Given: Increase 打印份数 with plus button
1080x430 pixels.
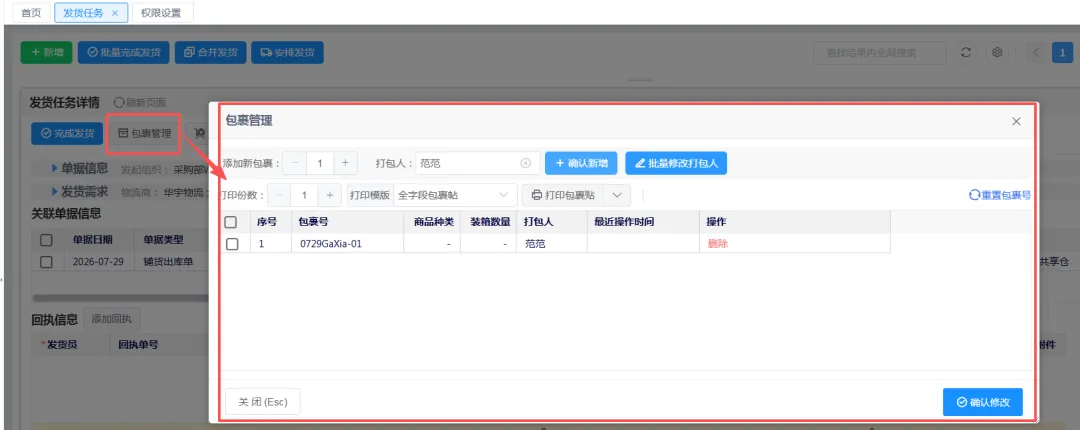Looking at the screenshot, I should point(330,195).
